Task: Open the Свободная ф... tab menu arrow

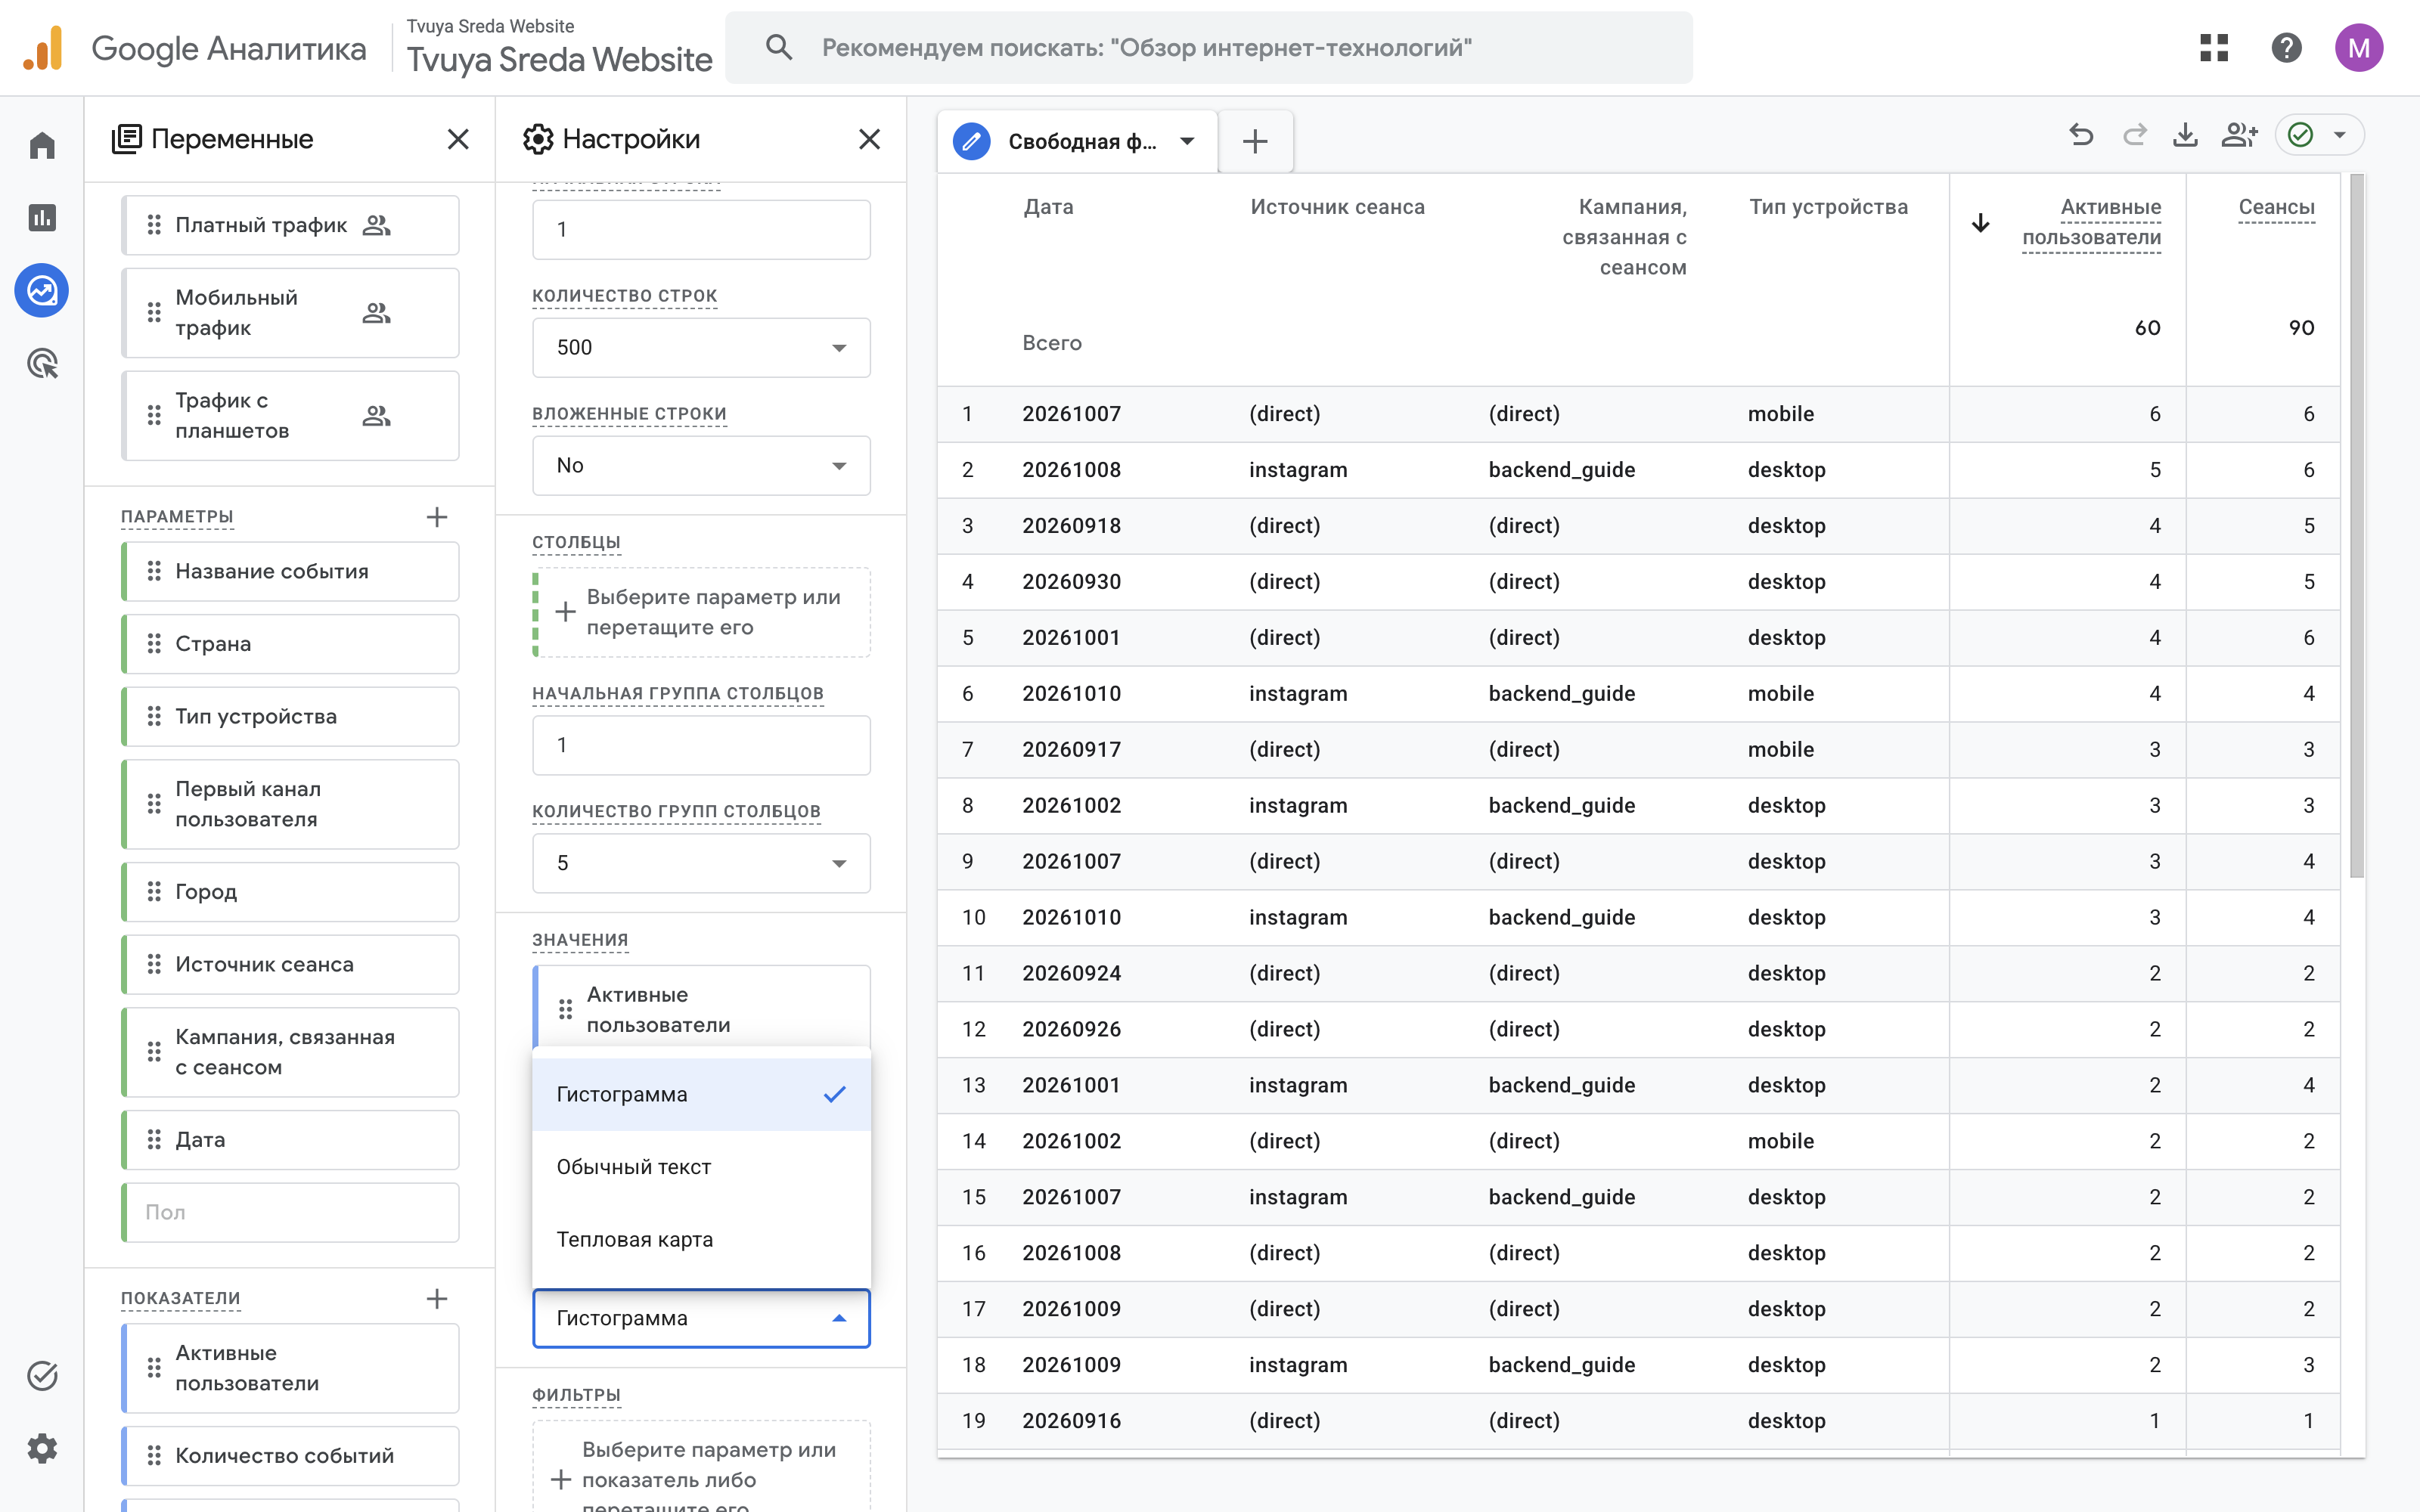Action: click(1187, 141)
